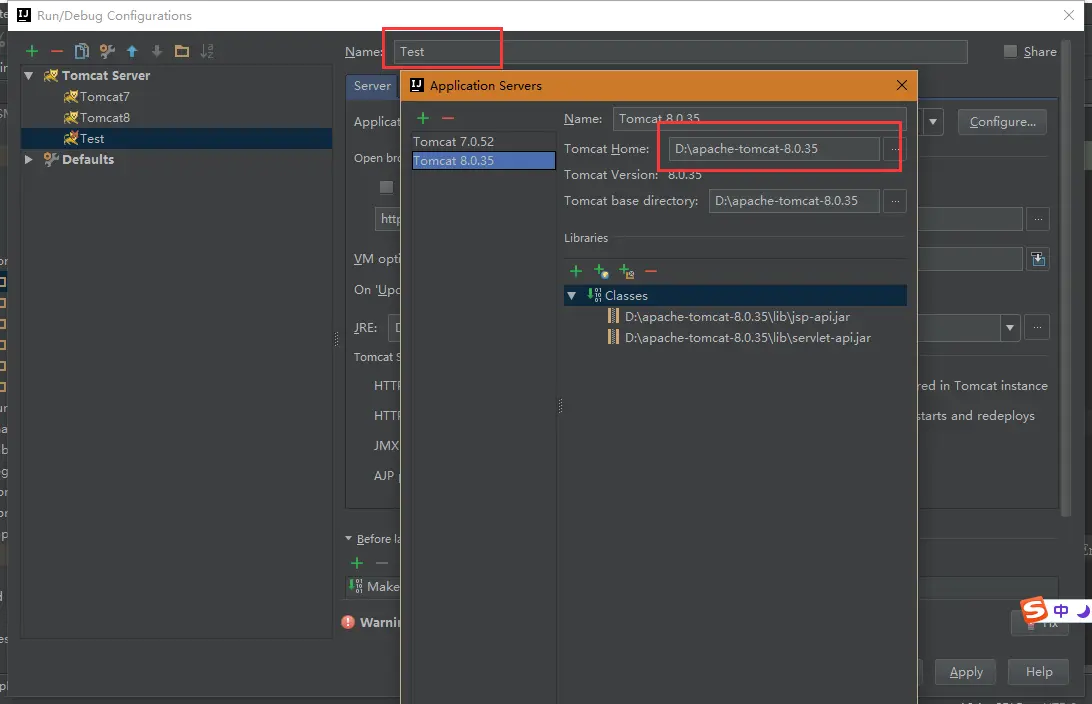Image resolution: width=1092 pixels, height=704 pixels.
Task: Copy the selected run configuration
Action: click(81, 51)
